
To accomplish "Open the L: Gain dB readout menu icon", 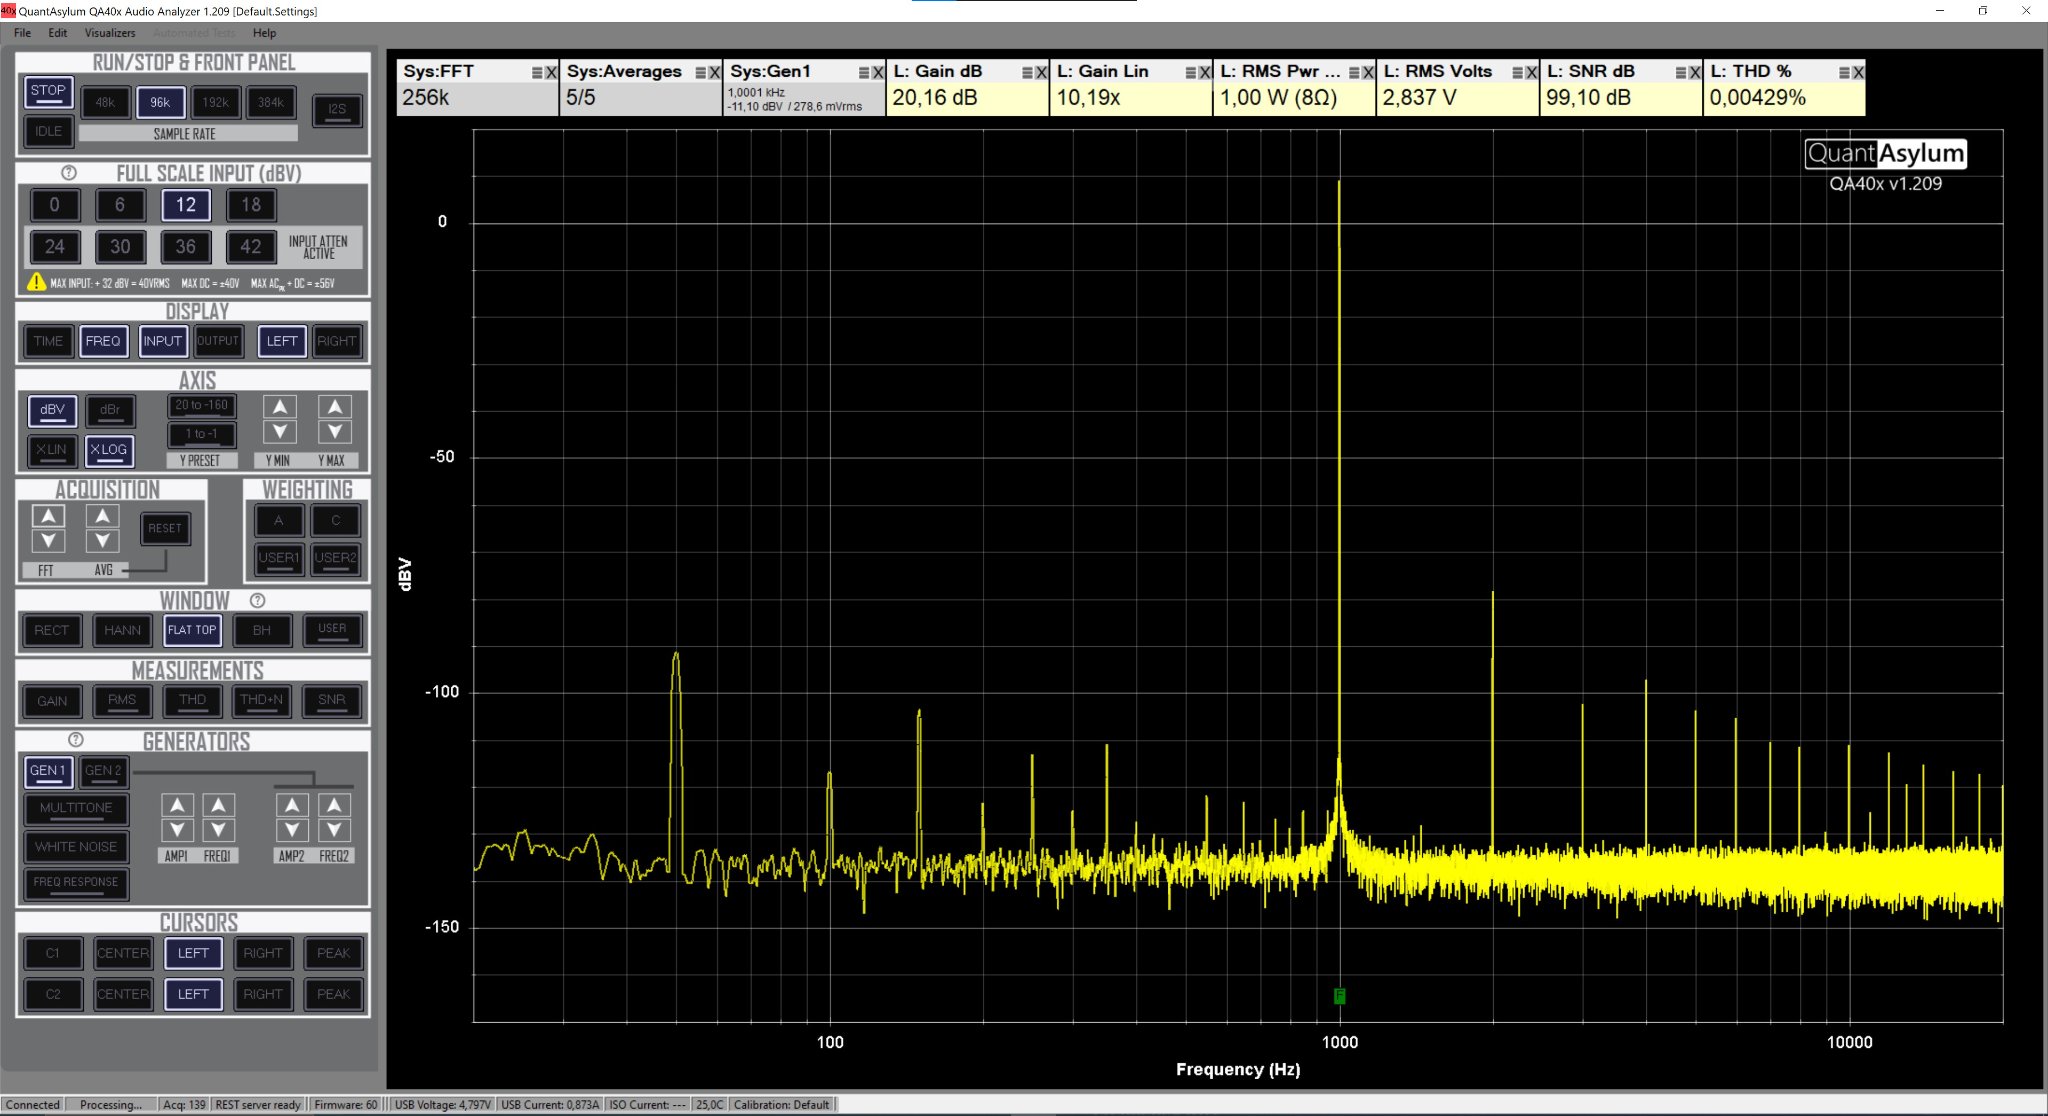I will [1028, 73].
